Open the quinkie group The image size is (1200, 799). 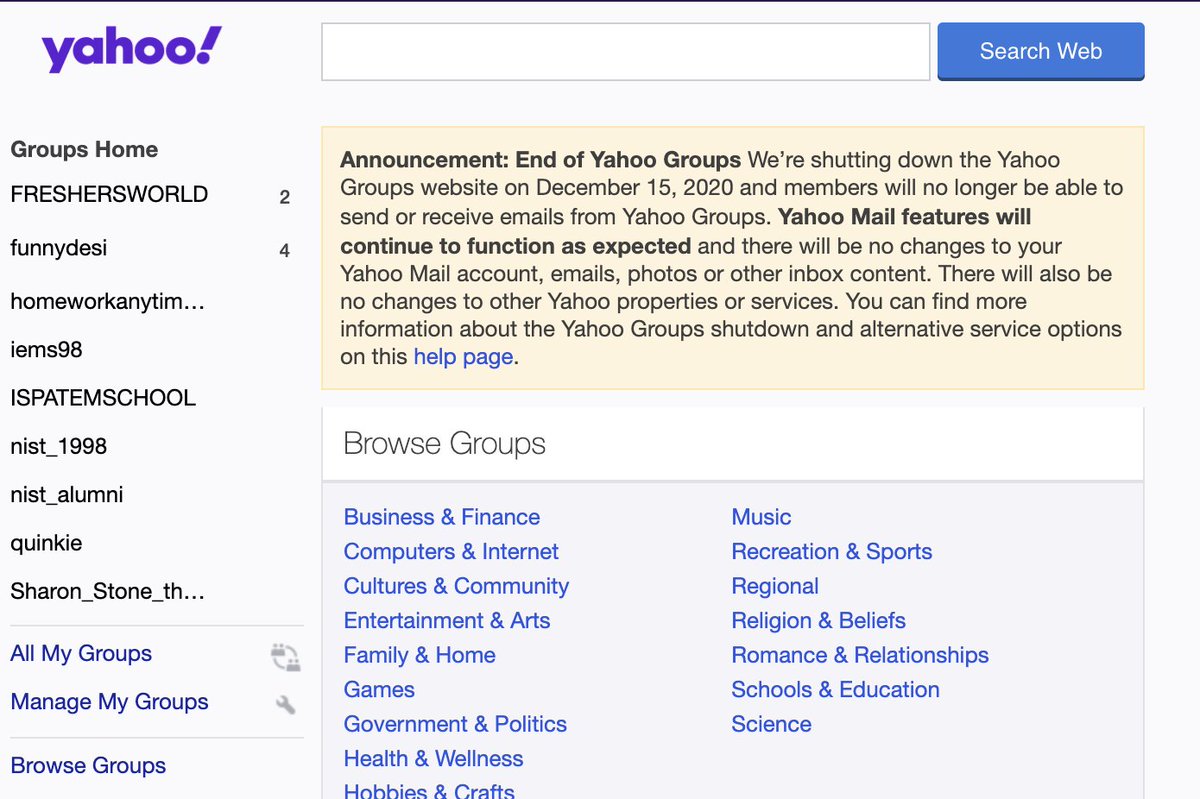46,544
